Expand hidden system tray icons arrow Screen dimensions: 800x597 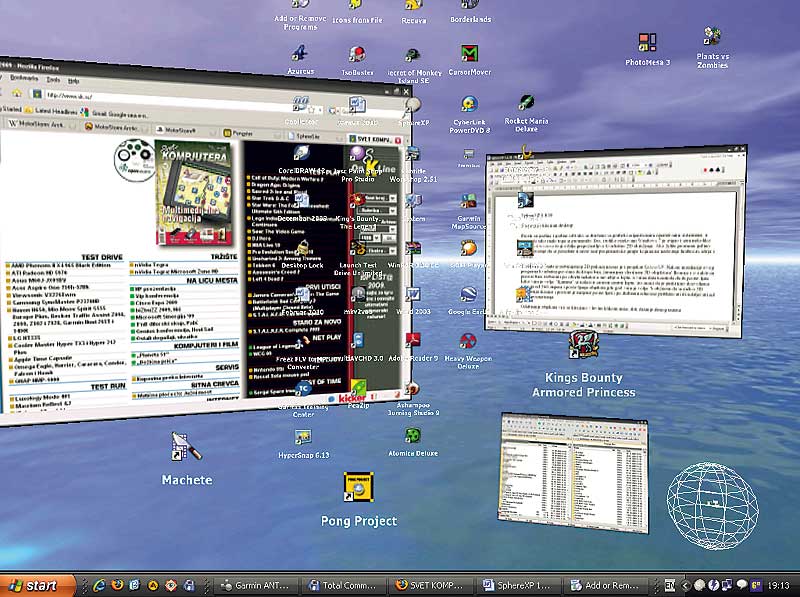[x=686, y=585]
